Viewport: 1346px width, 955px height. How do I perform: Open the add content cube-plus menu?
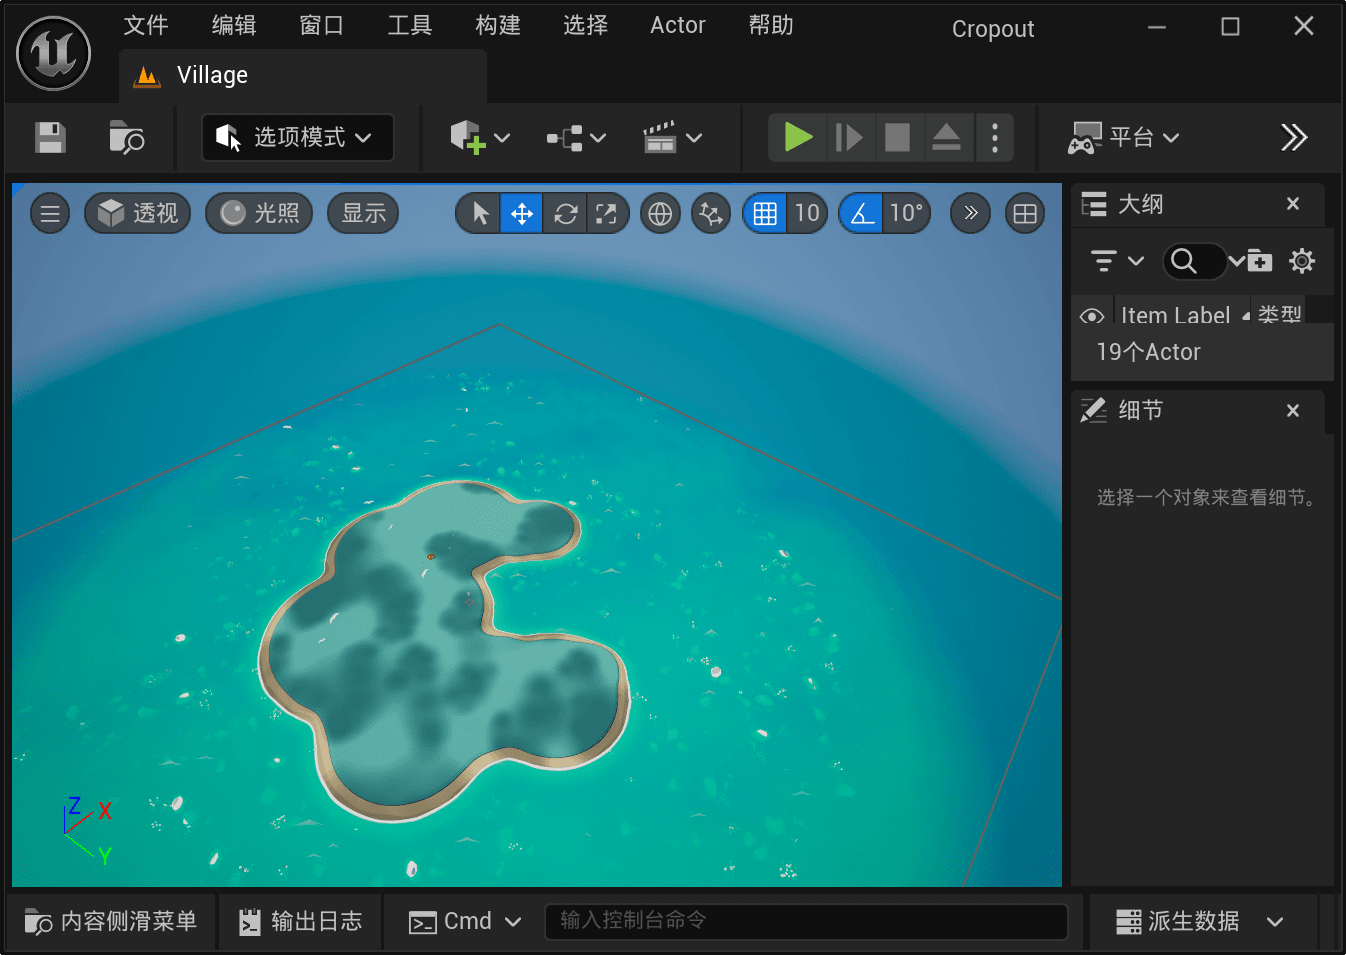480,137
